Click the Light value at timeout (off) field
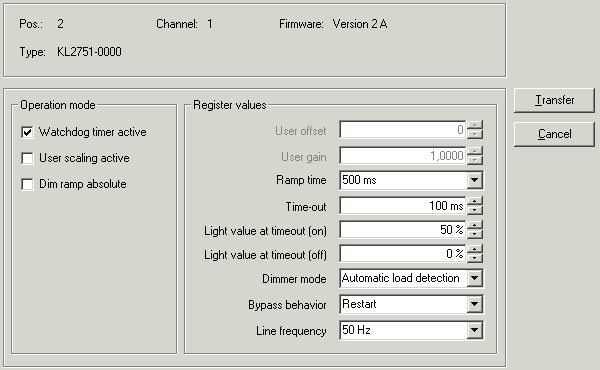Screen dimensions: 600x370 (403, 254)
